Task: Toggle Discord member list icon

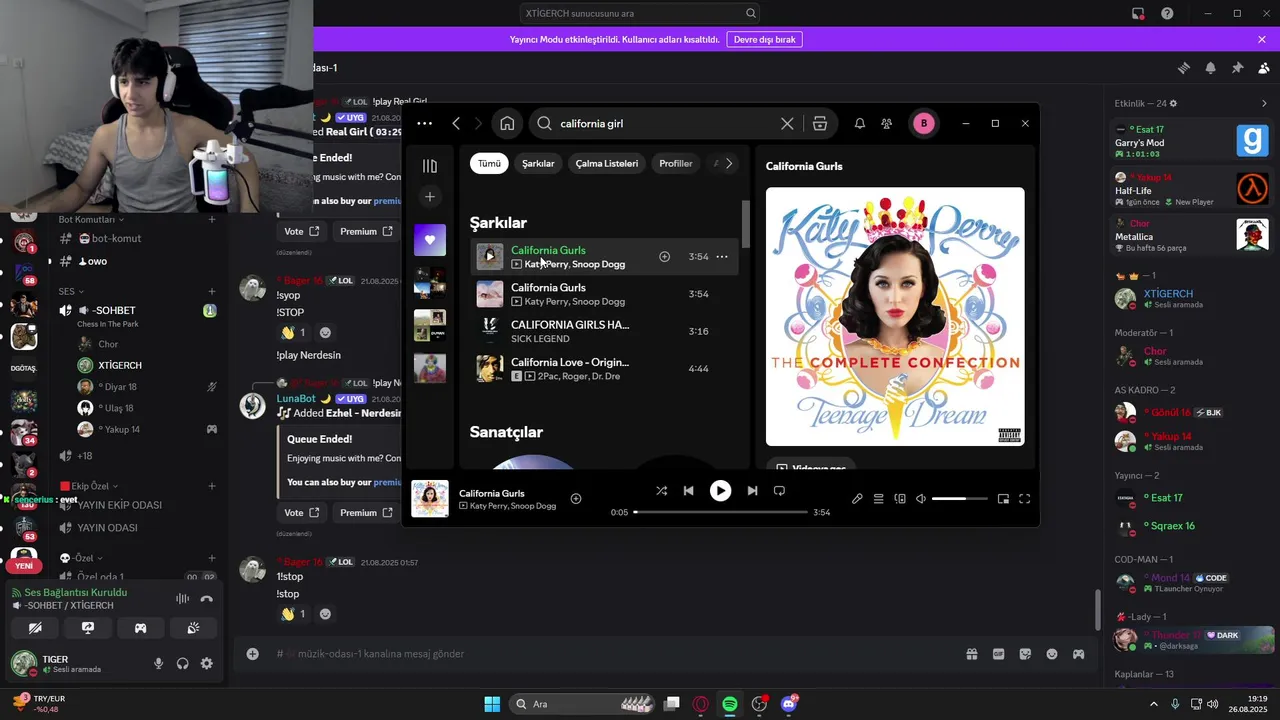Action: pos(1264,68)
